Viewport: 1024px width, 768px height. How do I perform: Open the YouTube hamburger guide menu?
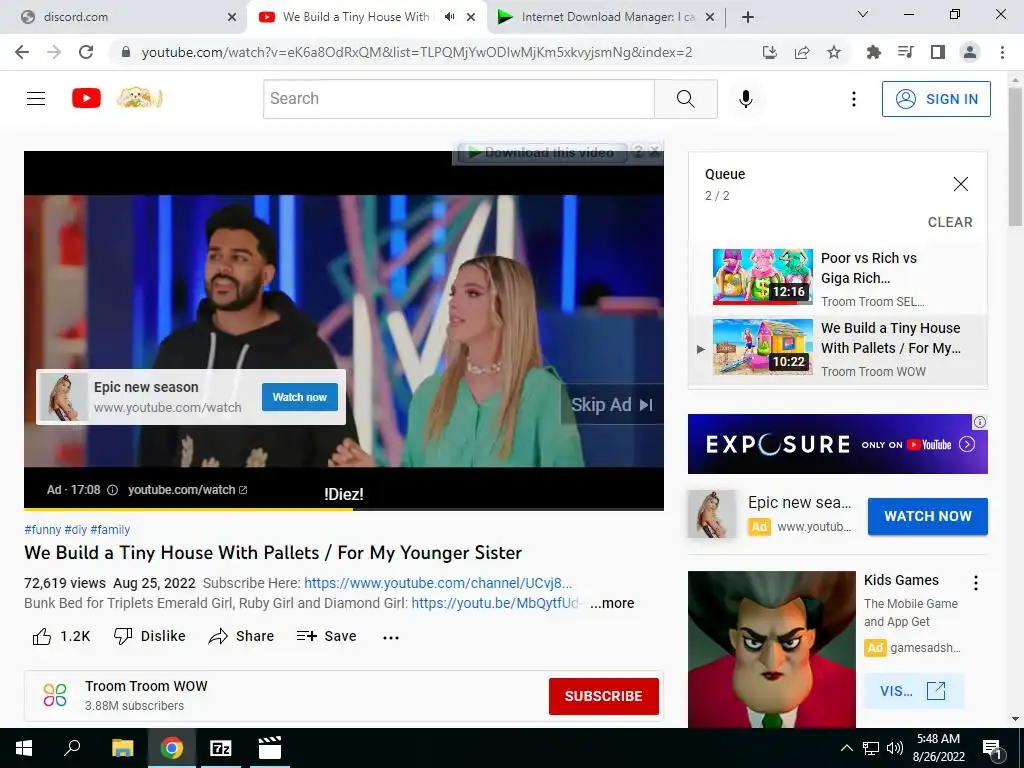[36, 99]
